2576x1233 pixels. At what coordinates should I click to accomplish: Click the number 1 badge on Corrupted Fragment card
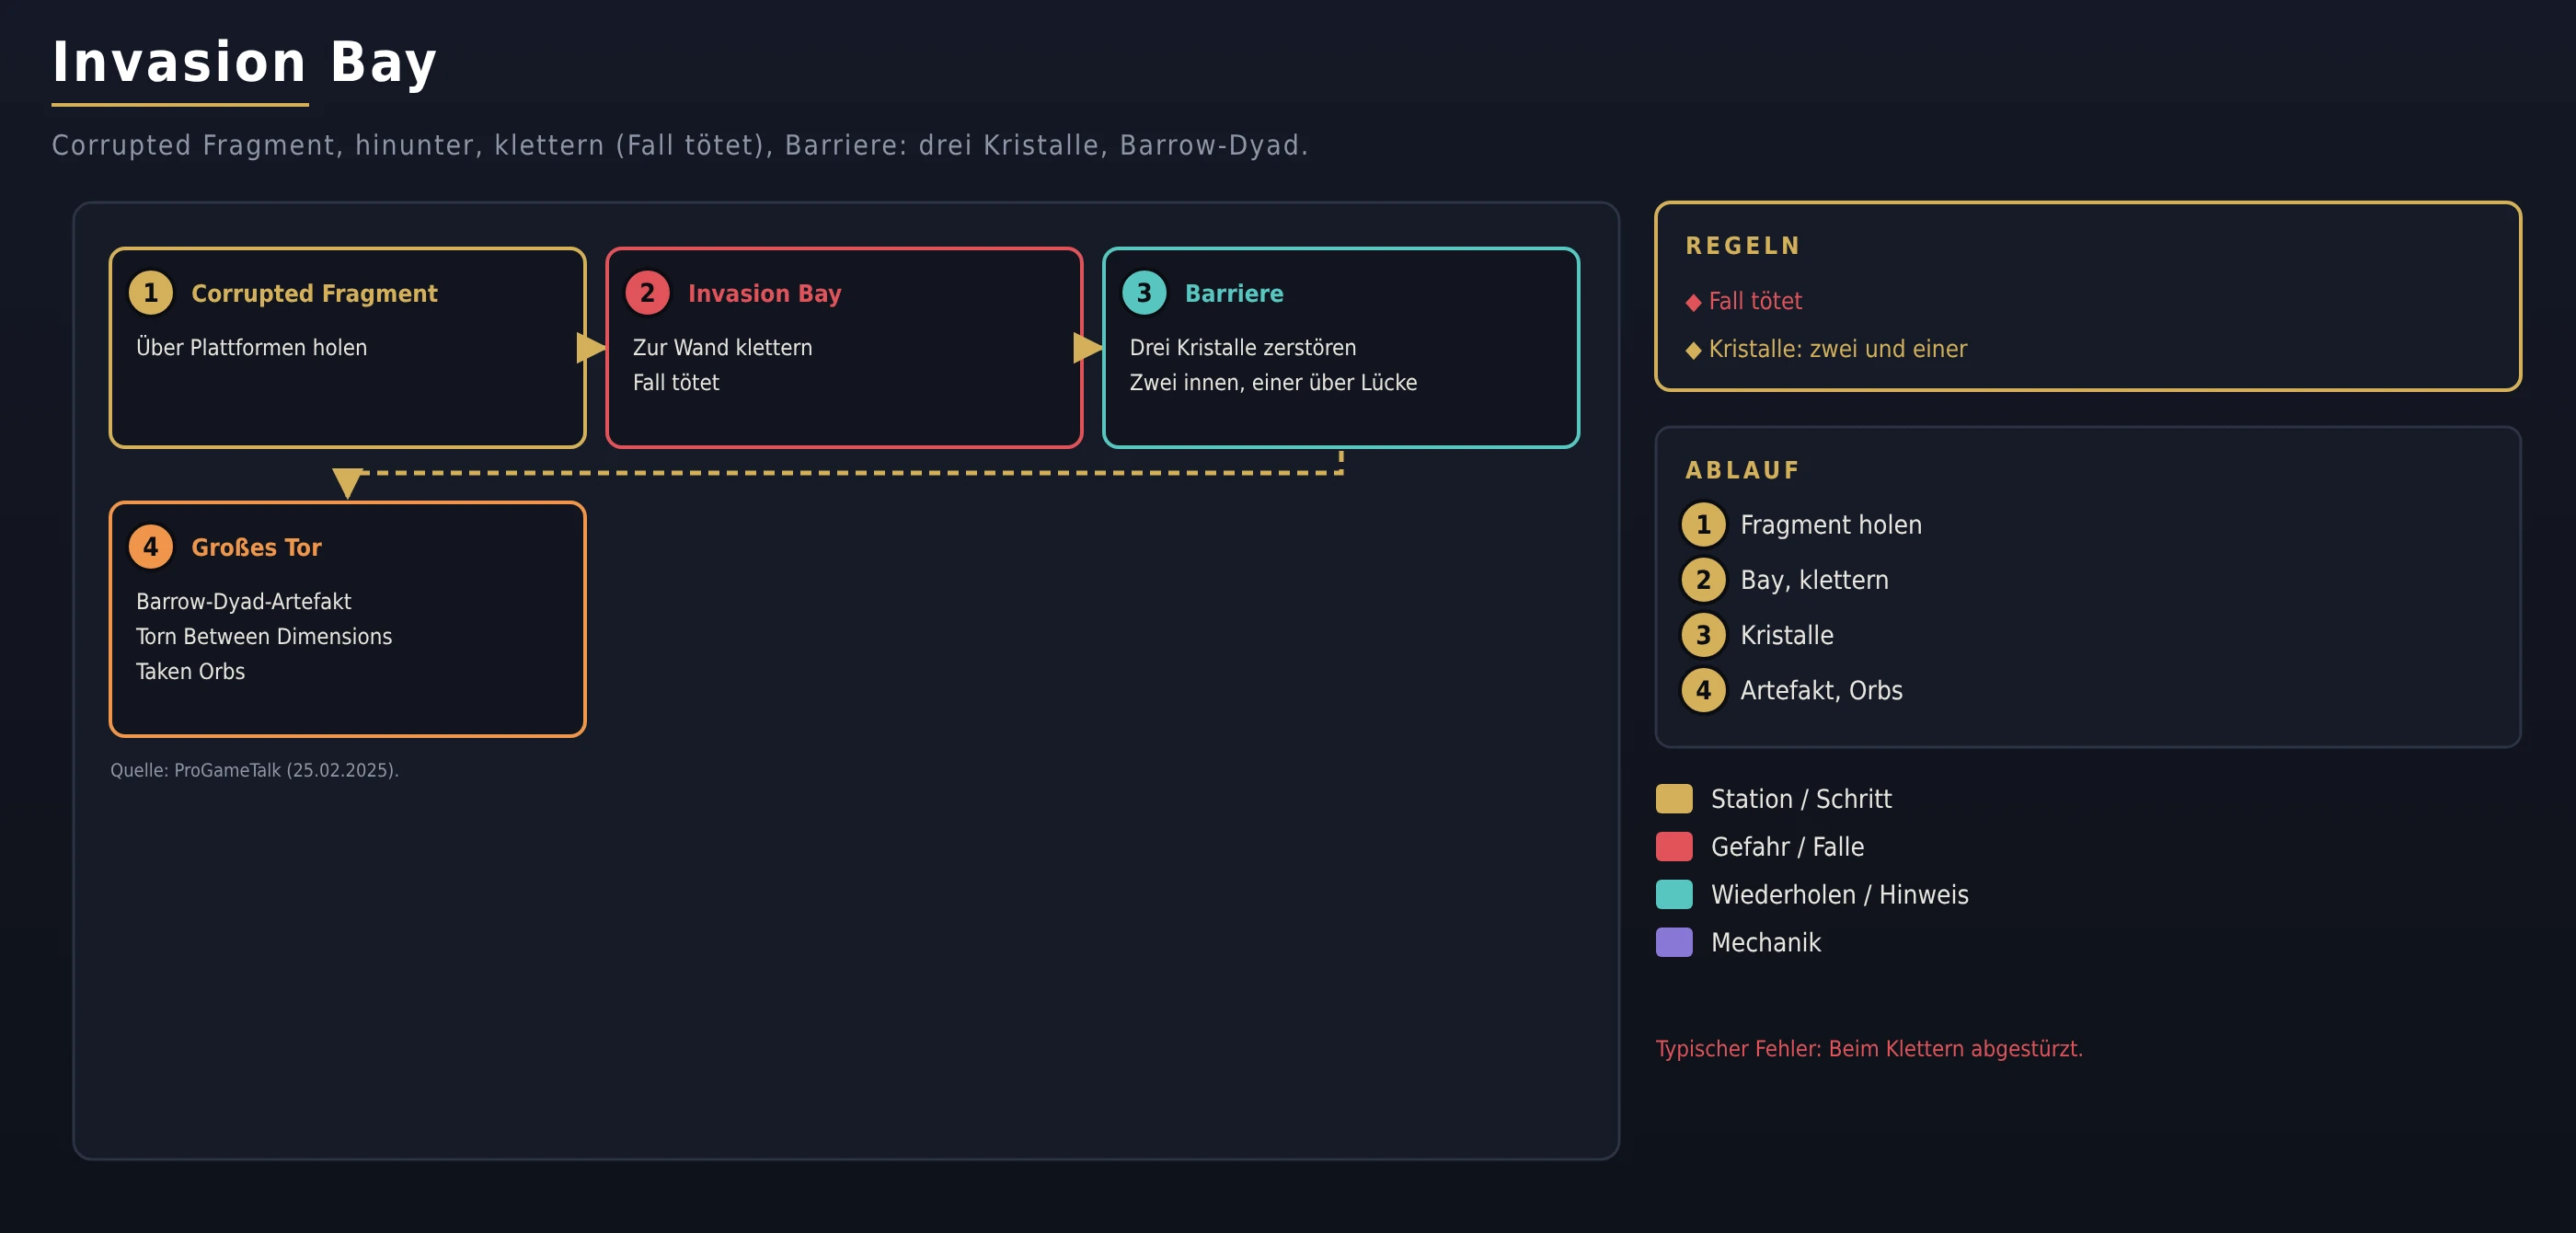tap(151, 293)
